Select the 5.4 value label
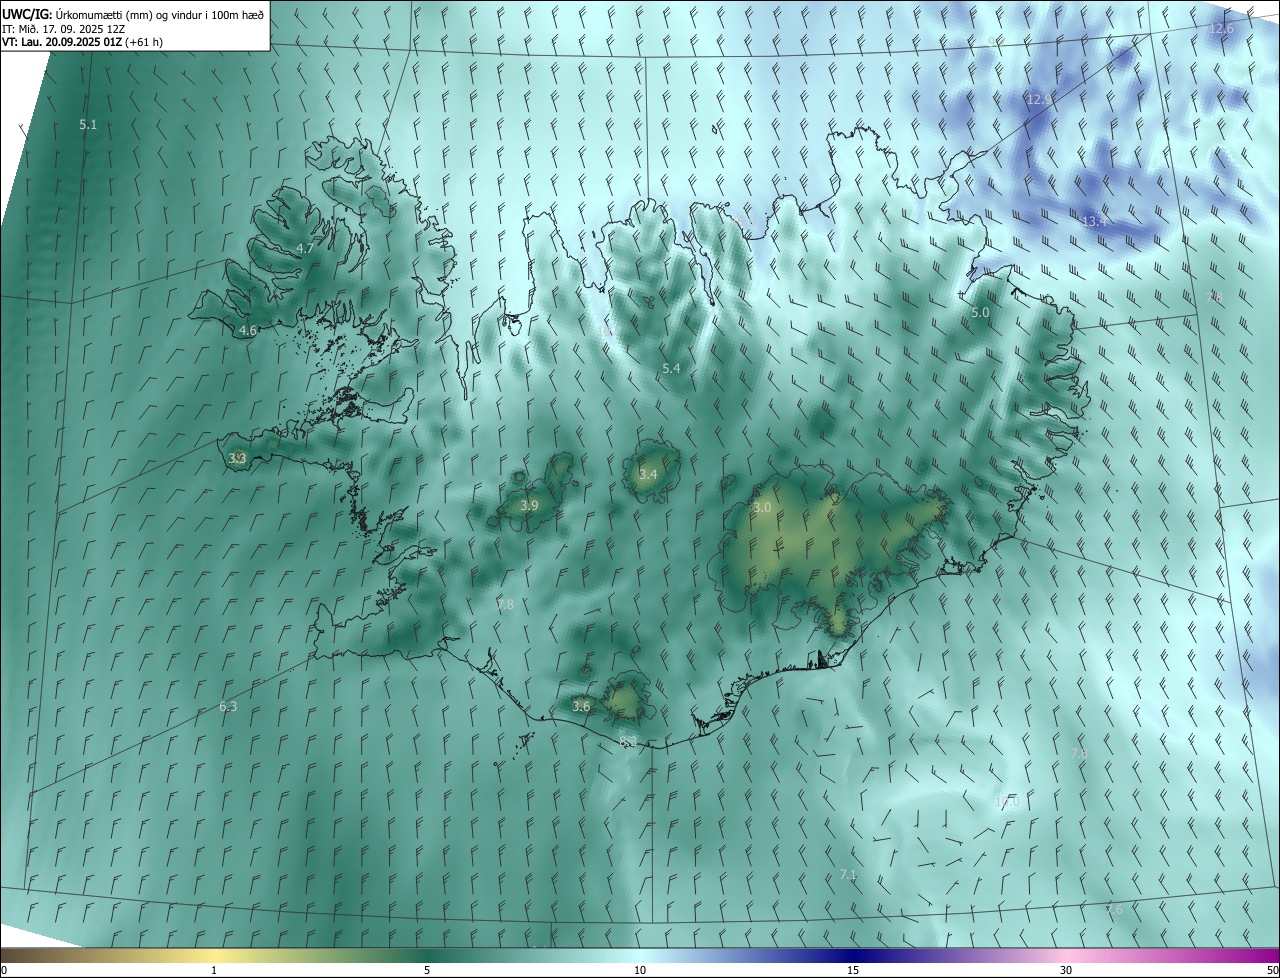 (x=671, y=369)
